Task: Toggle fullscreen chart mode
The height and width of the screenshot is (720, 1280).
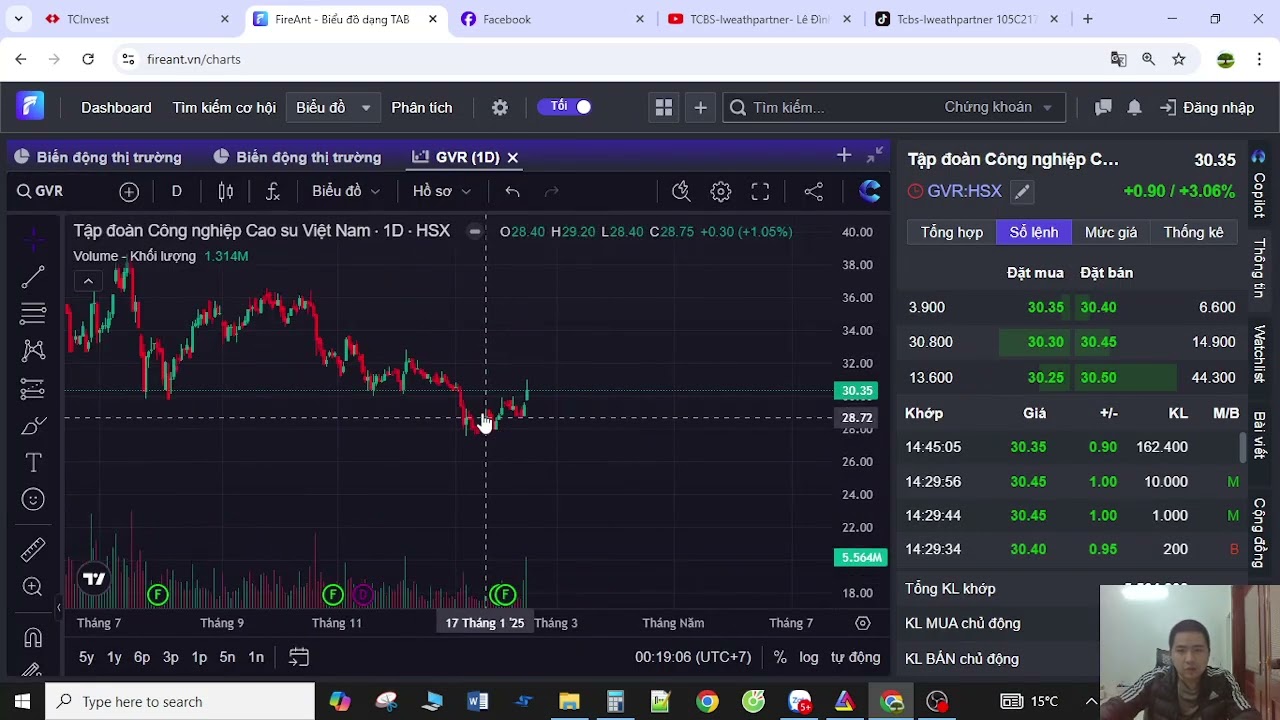Action: click(760, 191)
